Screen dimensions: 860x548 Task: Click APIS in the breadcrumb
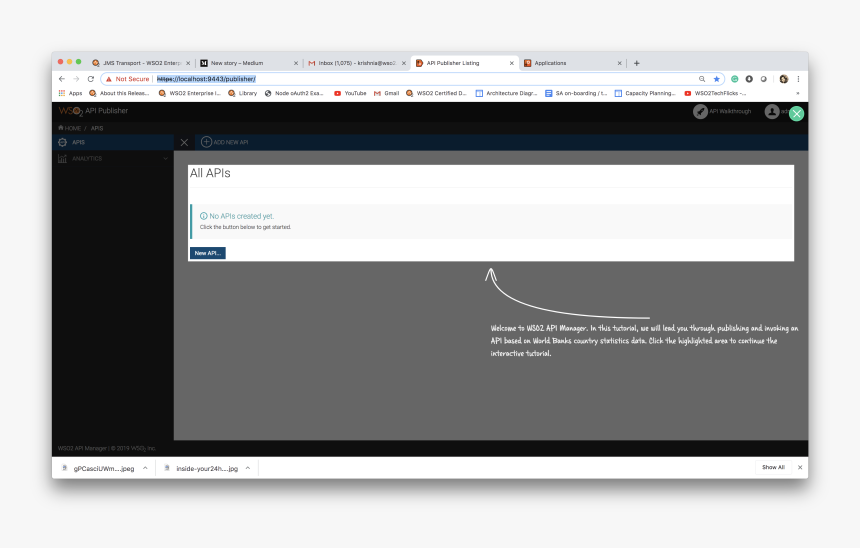97,128
